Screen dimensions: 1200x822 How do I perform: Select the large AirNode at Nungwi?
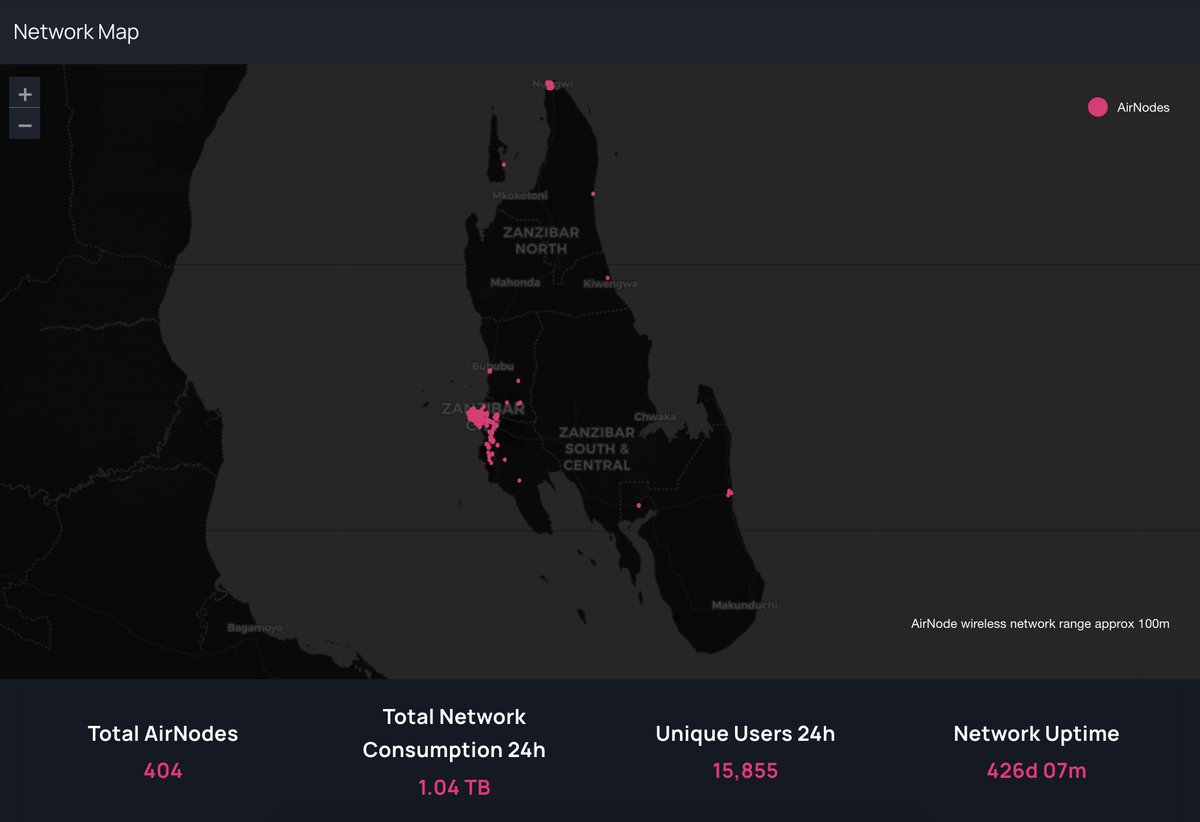549,85
